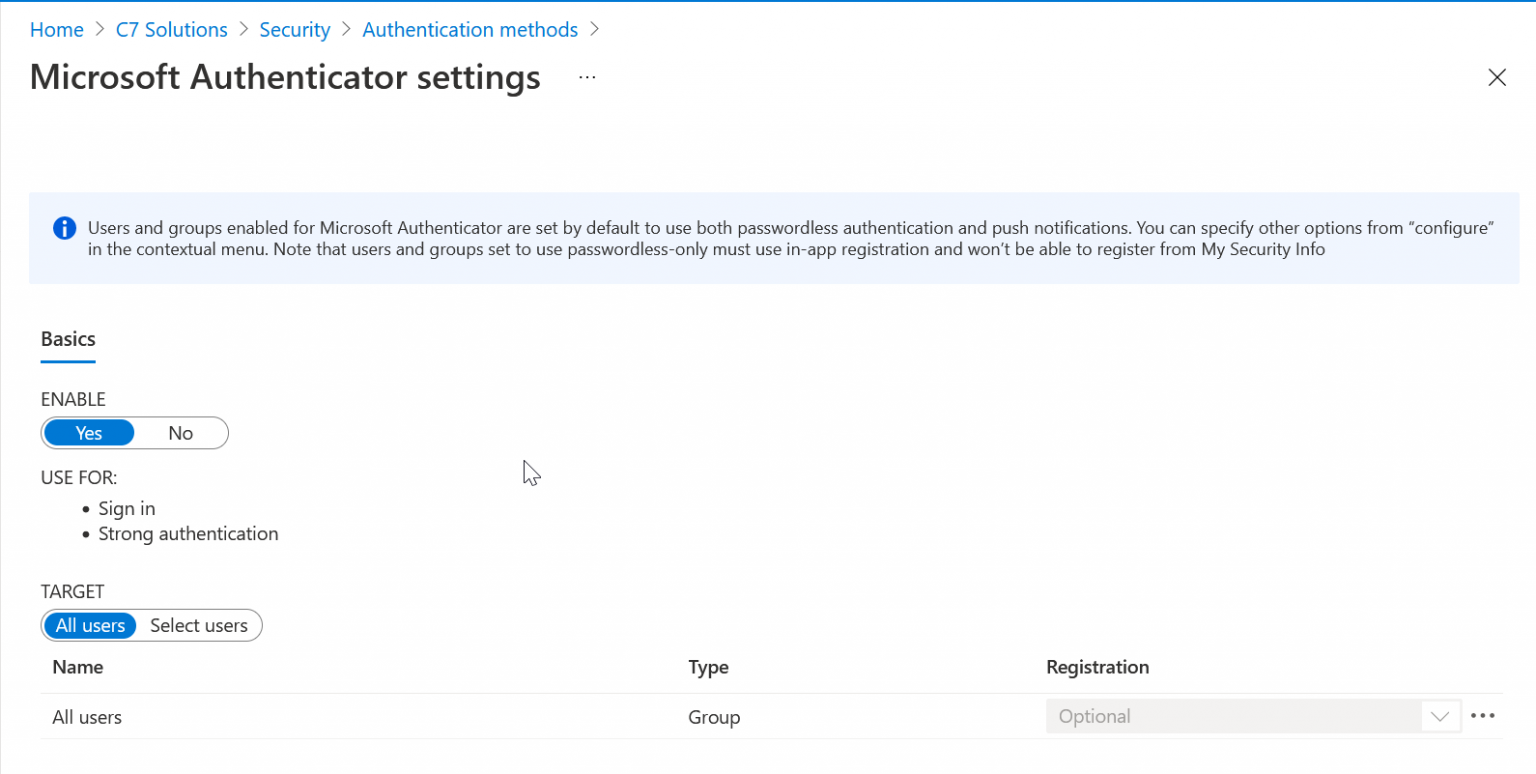Open the ellipsis menu beside page title
This screenshot has height=774, width=1536.
coord(587,77)
